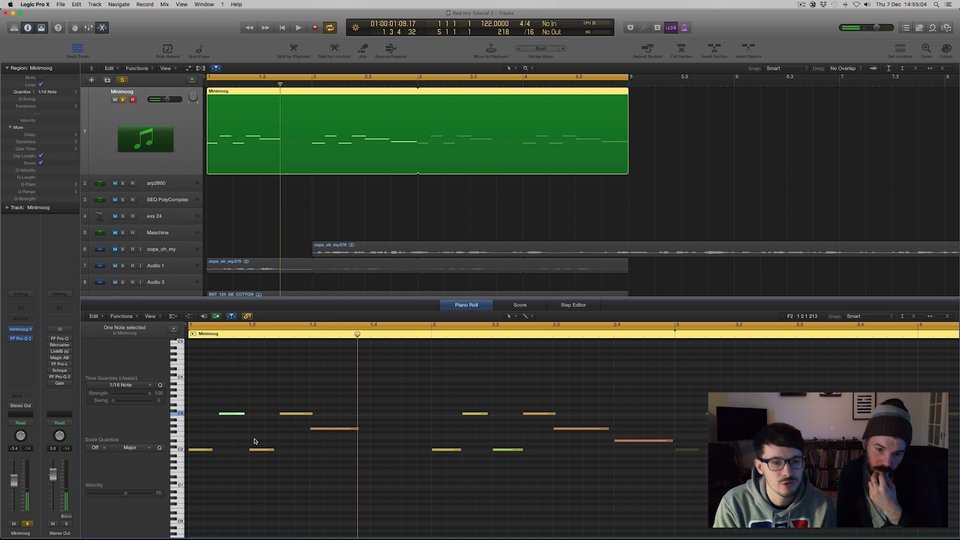The height and width of the screenshot is (540, 960).
Task: Open the Colors palette icon
Action: 947,48
